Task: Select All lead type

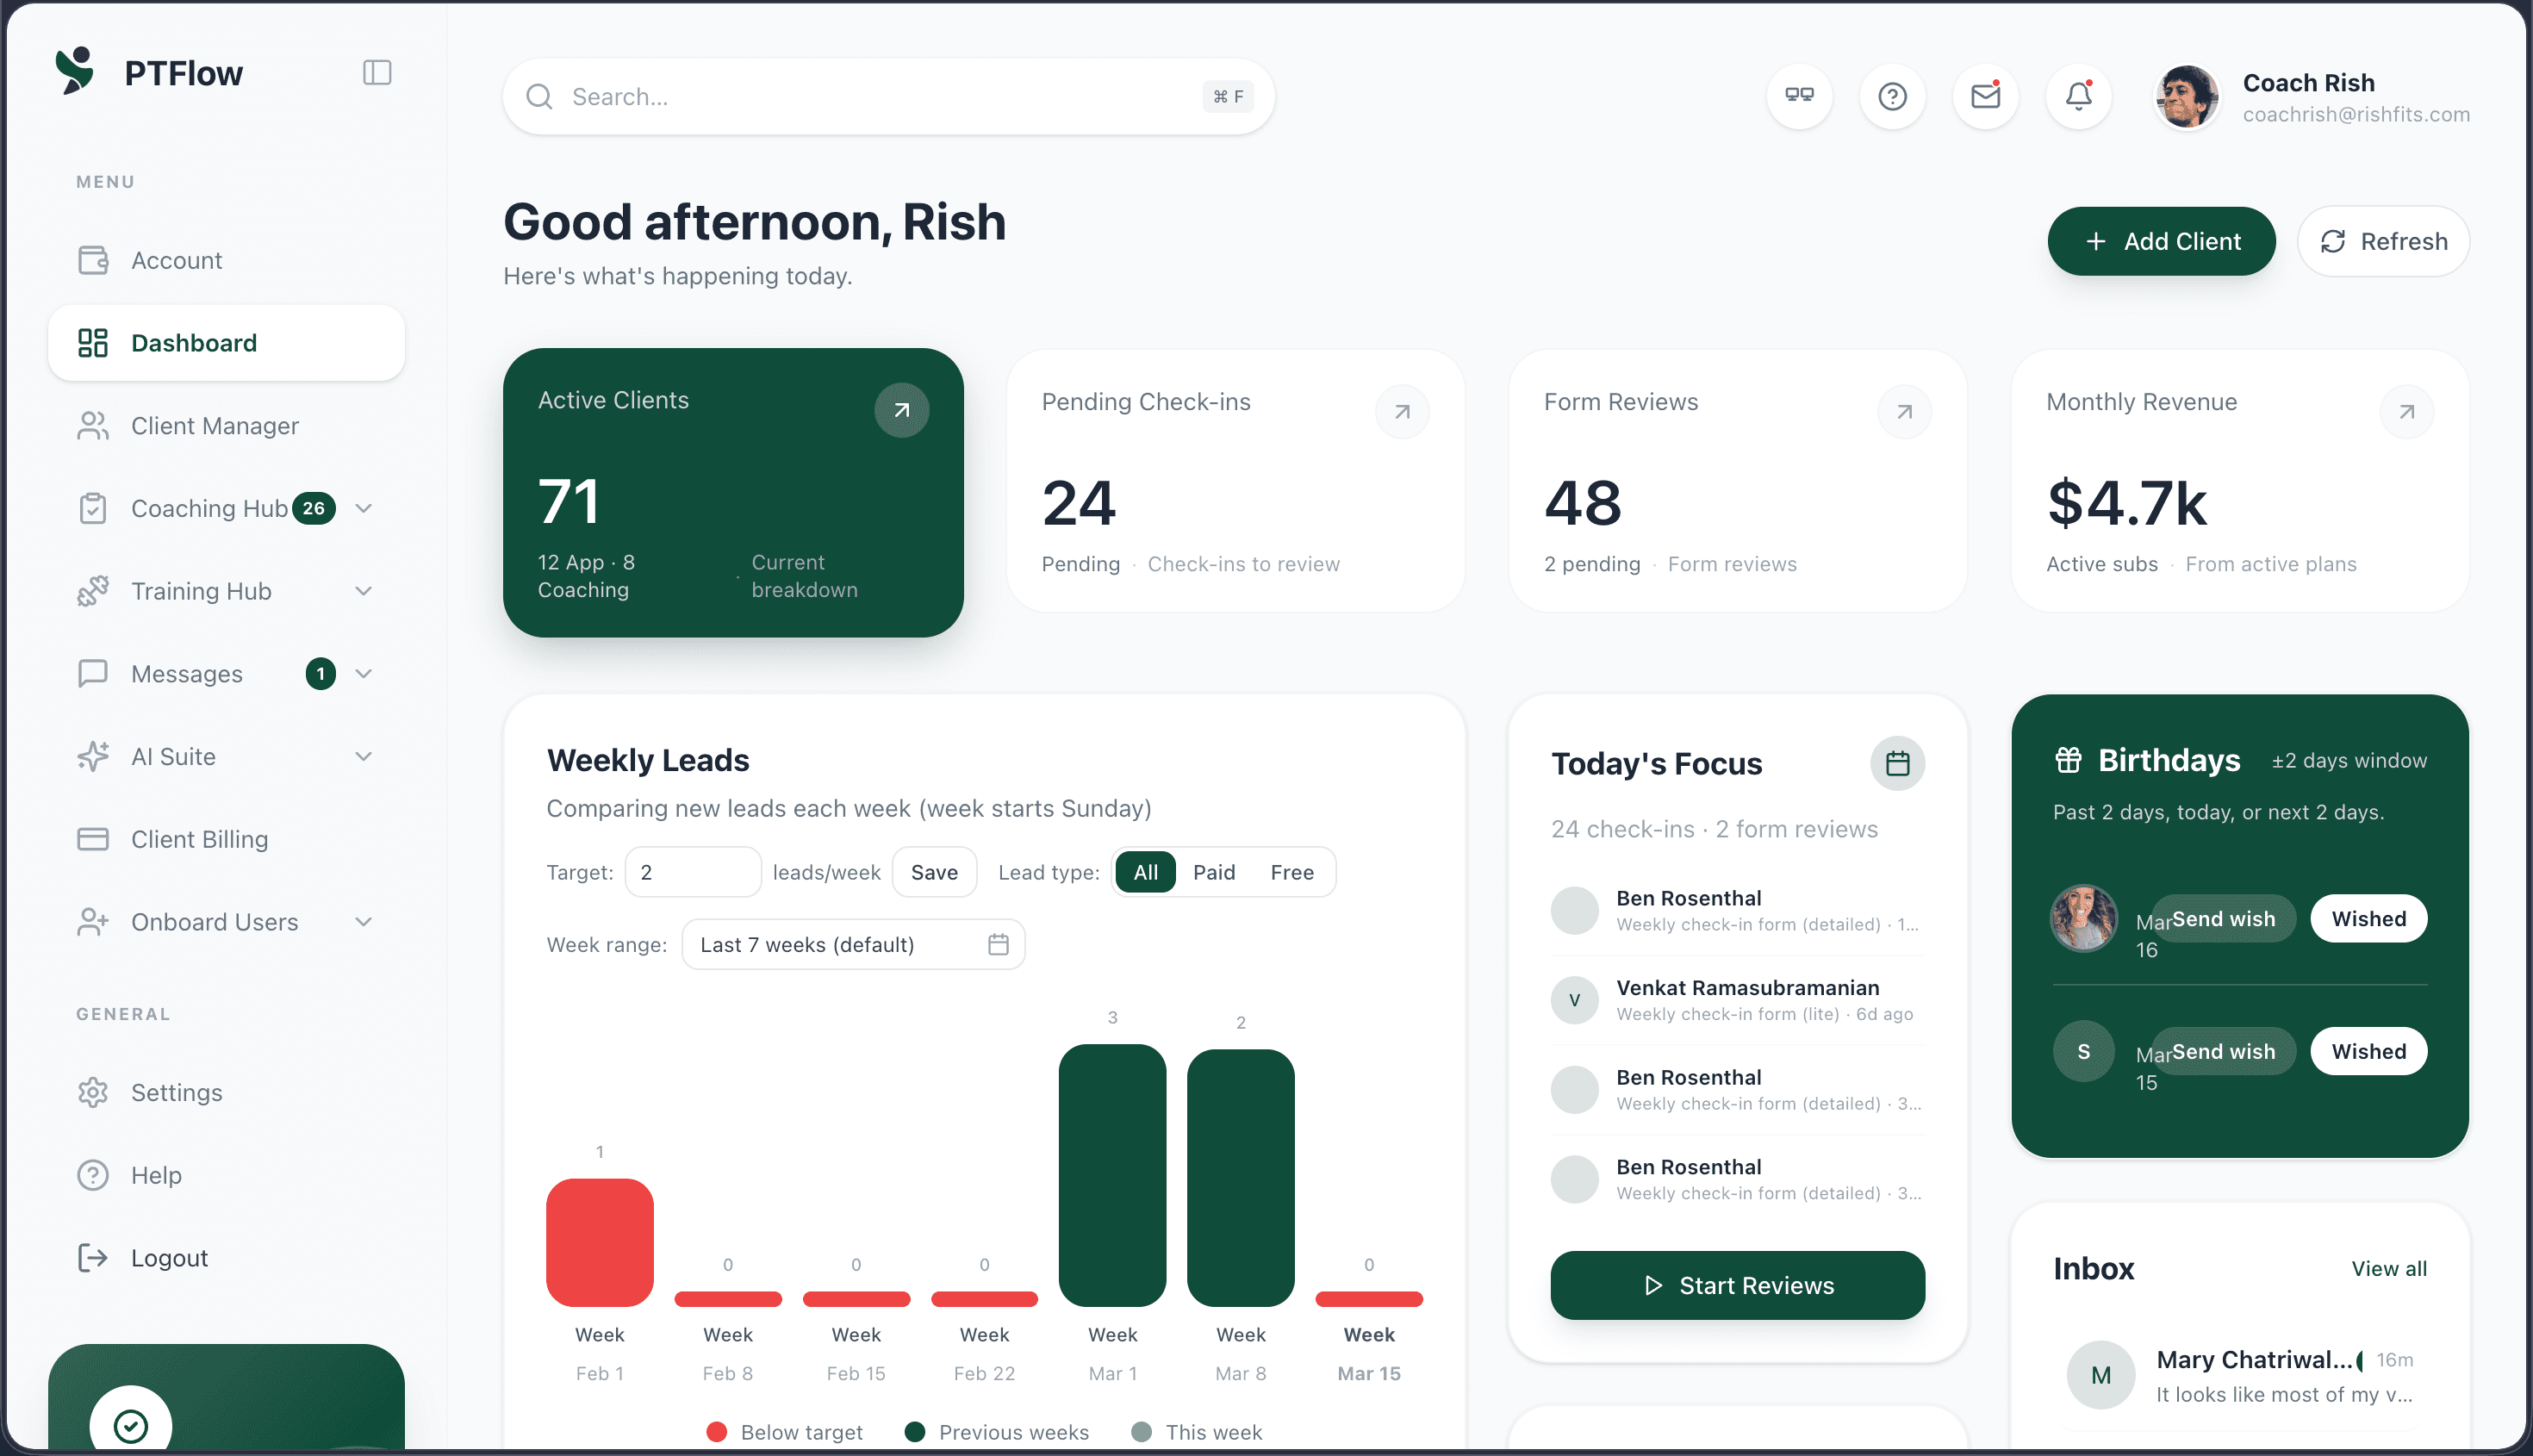Action: (x=1145, y=872)
